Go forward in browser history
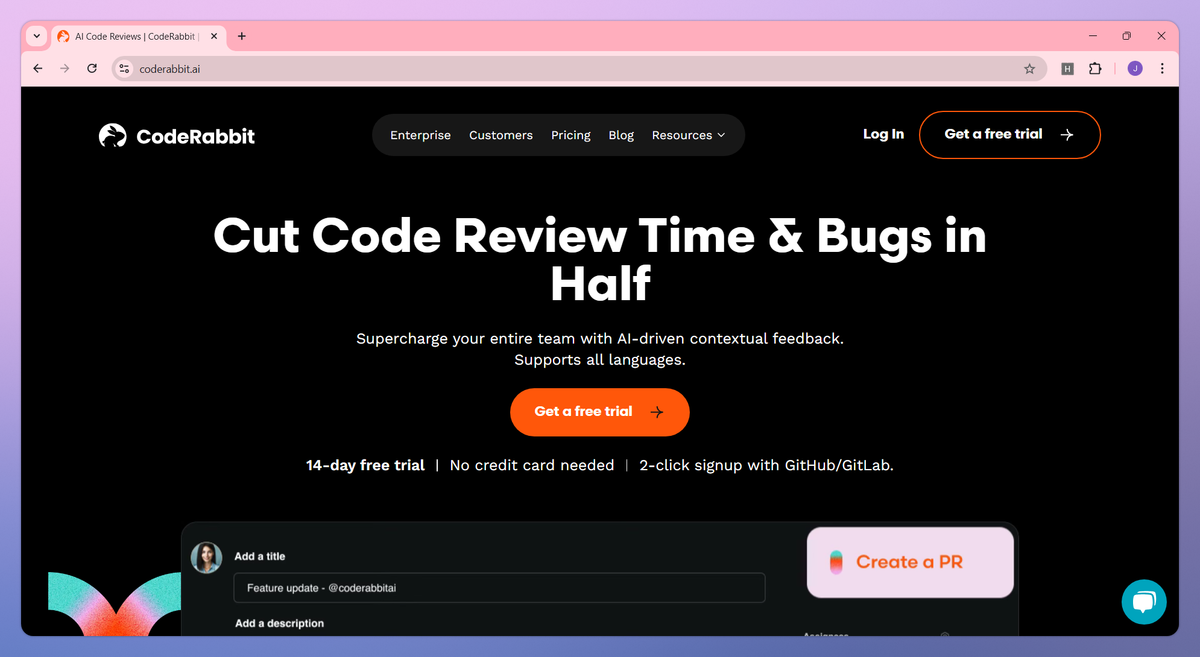1200x657 pixels. [x=65, y=69]
